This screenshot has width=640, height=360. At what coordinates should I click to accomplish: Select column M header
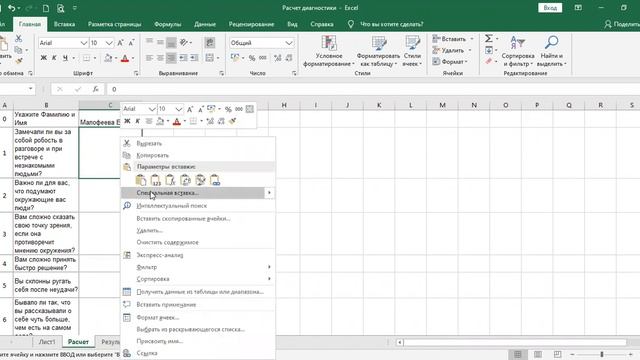442,105
